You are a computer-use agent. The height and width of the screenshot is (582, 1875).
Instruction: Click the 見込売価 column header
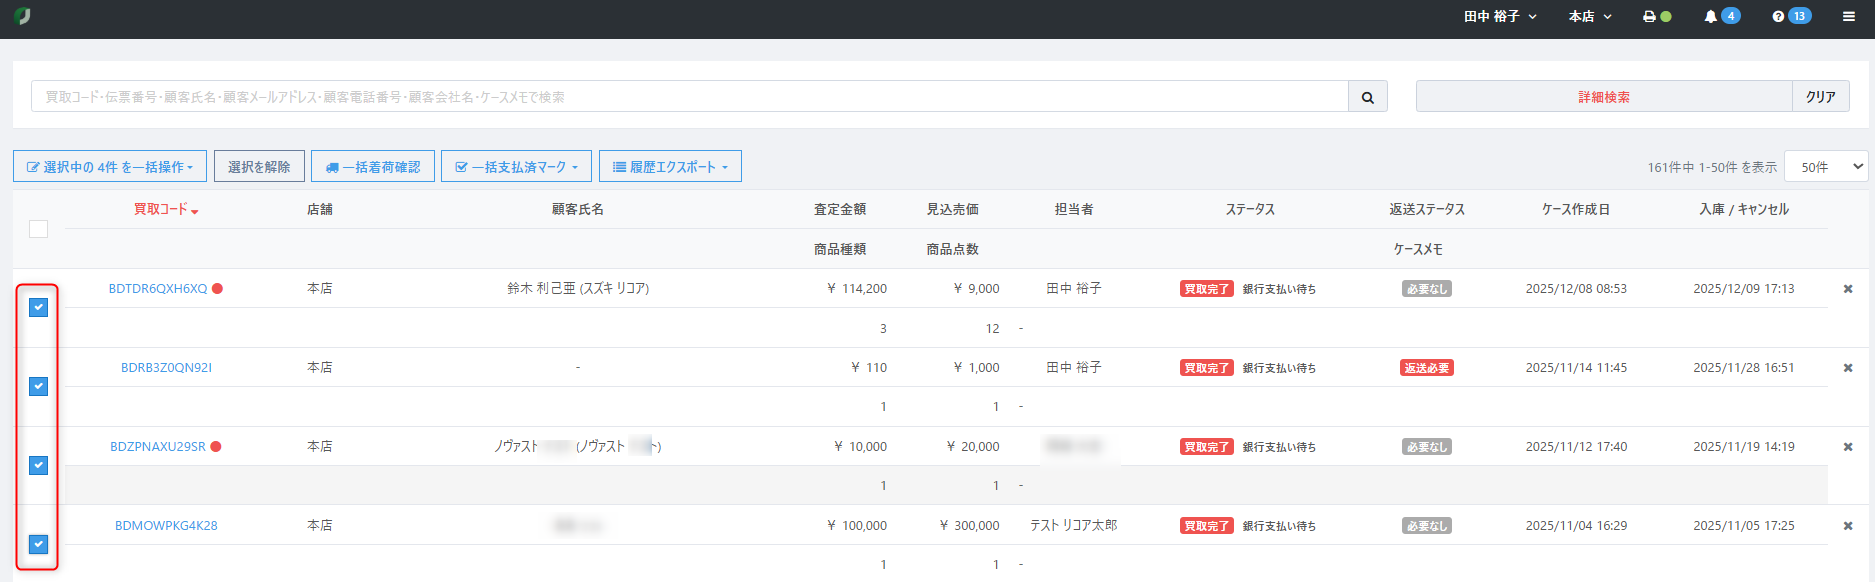point(952,209)
